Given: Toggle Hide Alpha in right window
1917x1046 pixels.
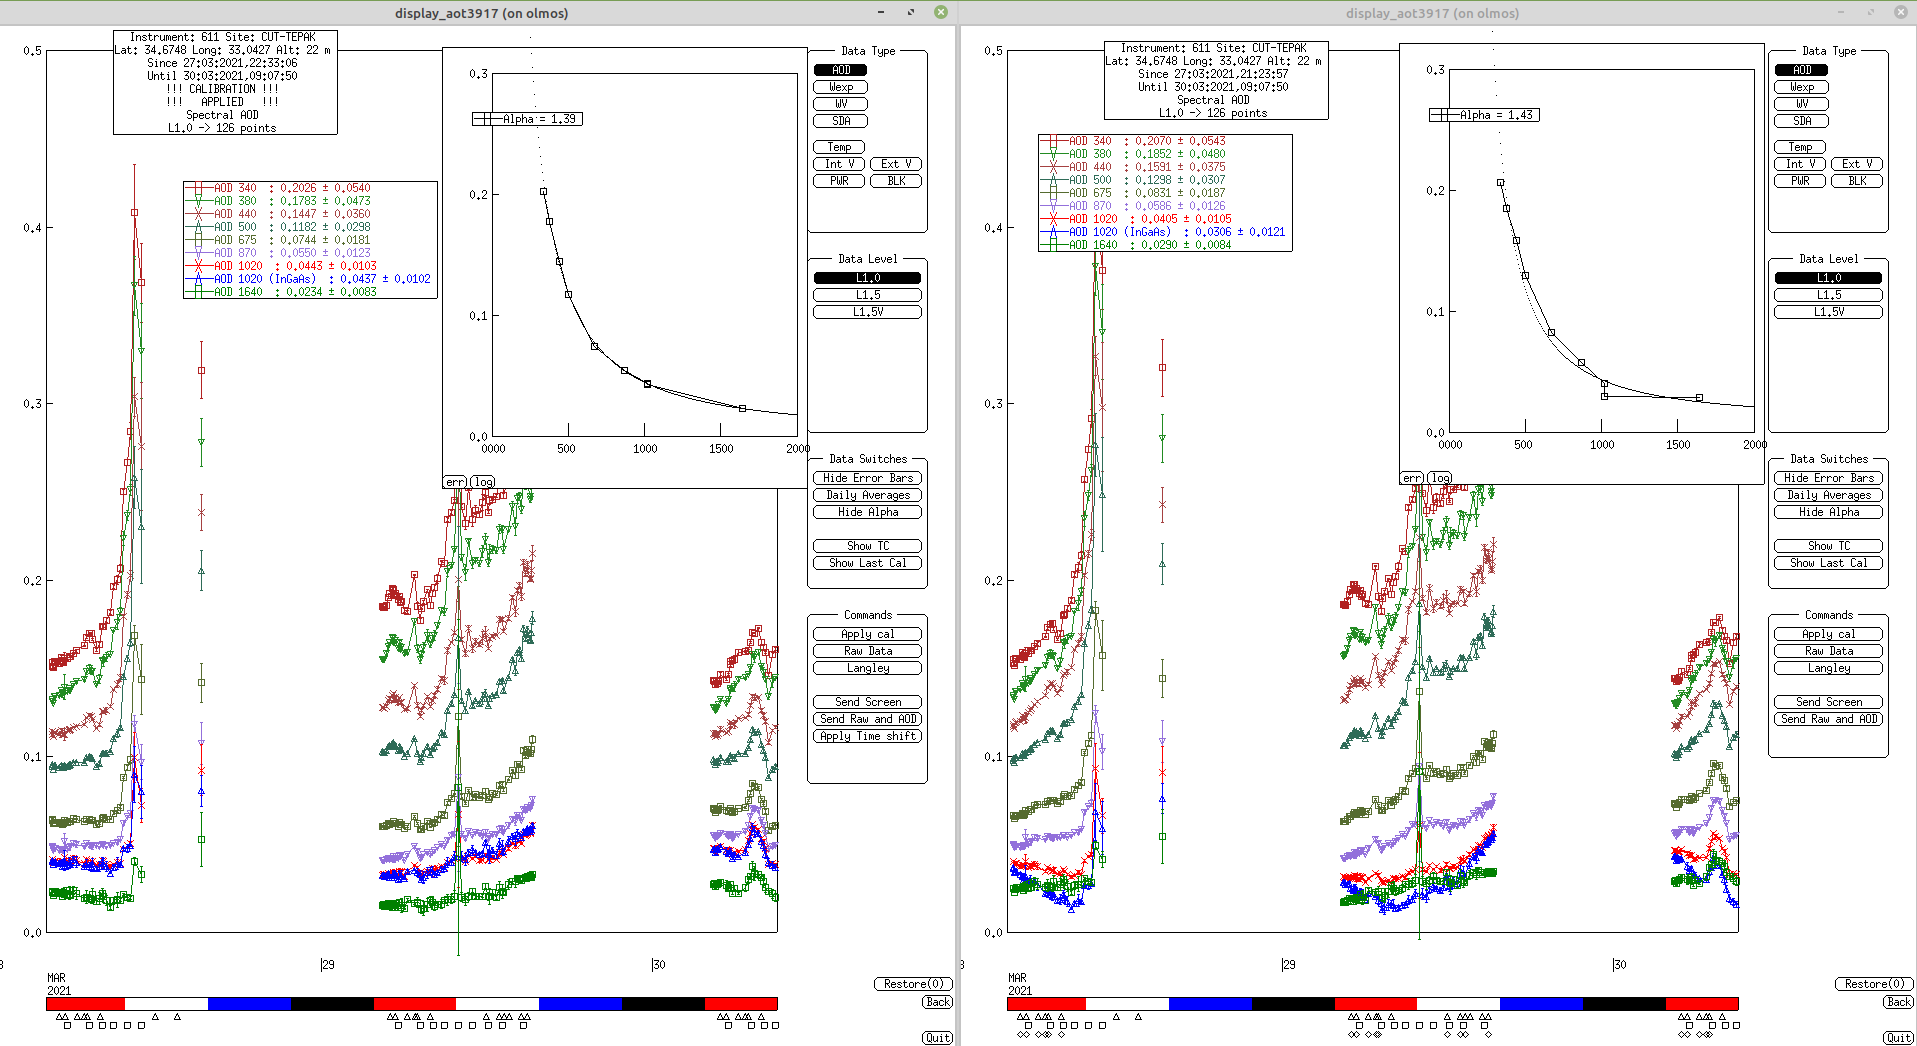Looking at the screenshot, I should 1828,512.
